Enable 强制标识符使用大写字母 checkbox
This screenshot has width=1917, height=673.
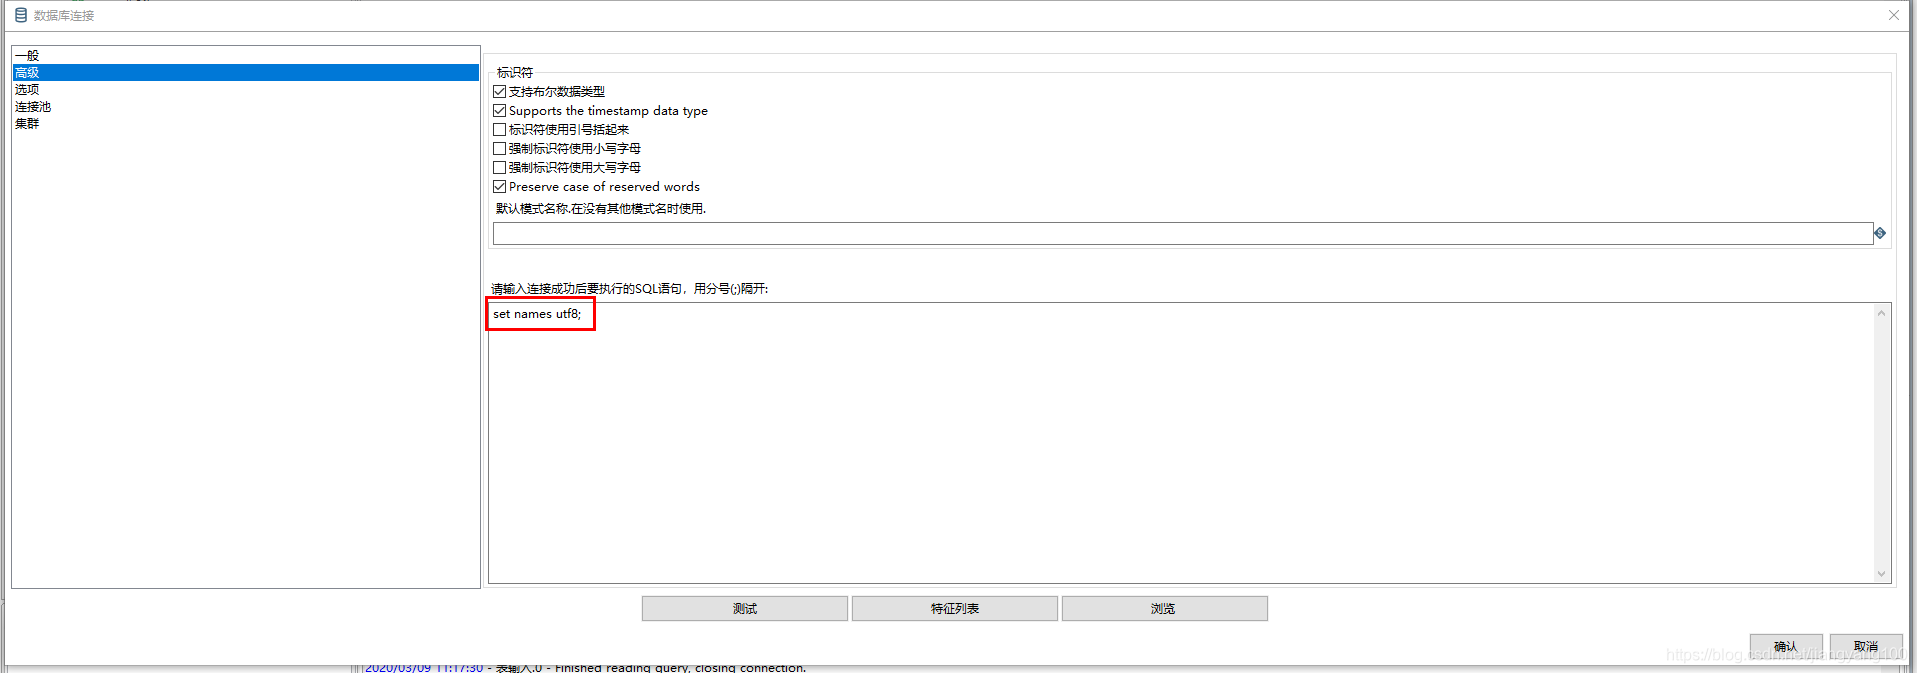[x=500, y=168]
